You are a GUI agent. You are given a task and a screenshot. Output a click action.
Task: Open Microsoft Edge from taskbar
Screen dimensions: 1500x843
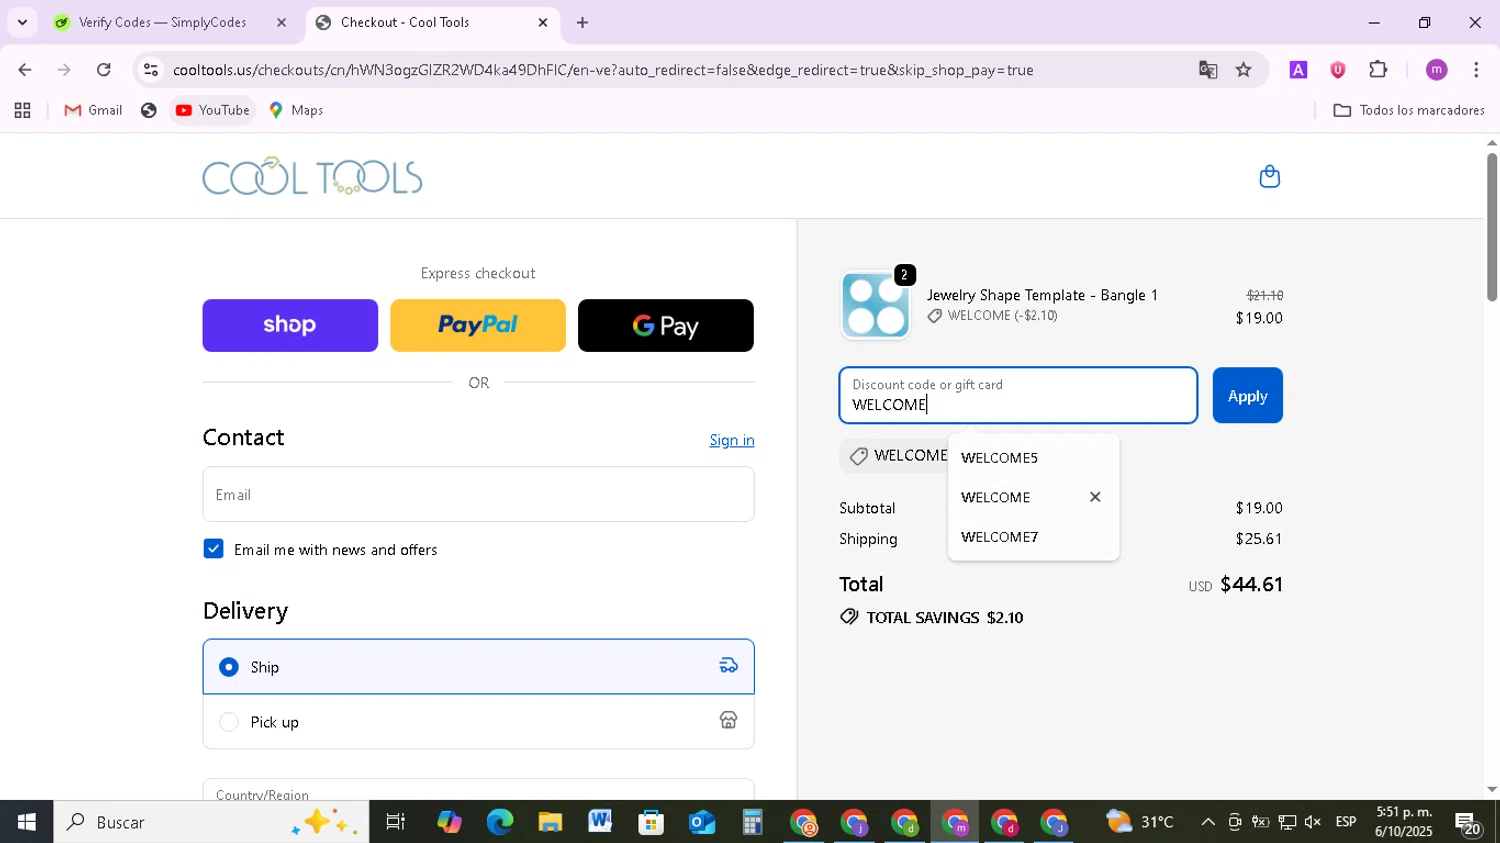point(499,822)
